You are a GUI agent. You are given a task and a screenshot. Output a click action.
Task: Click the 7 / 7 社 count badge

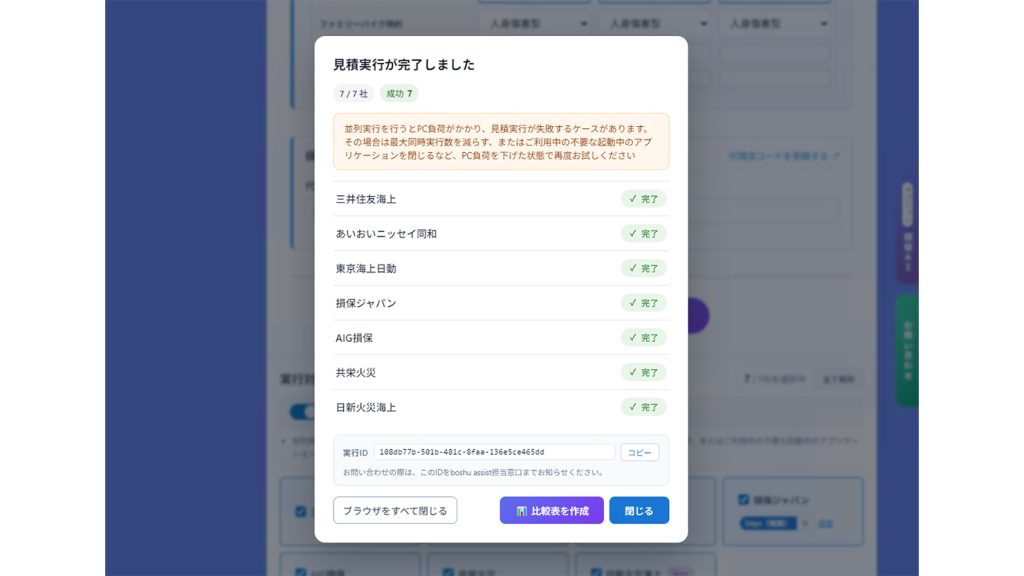tap(353, 93)
